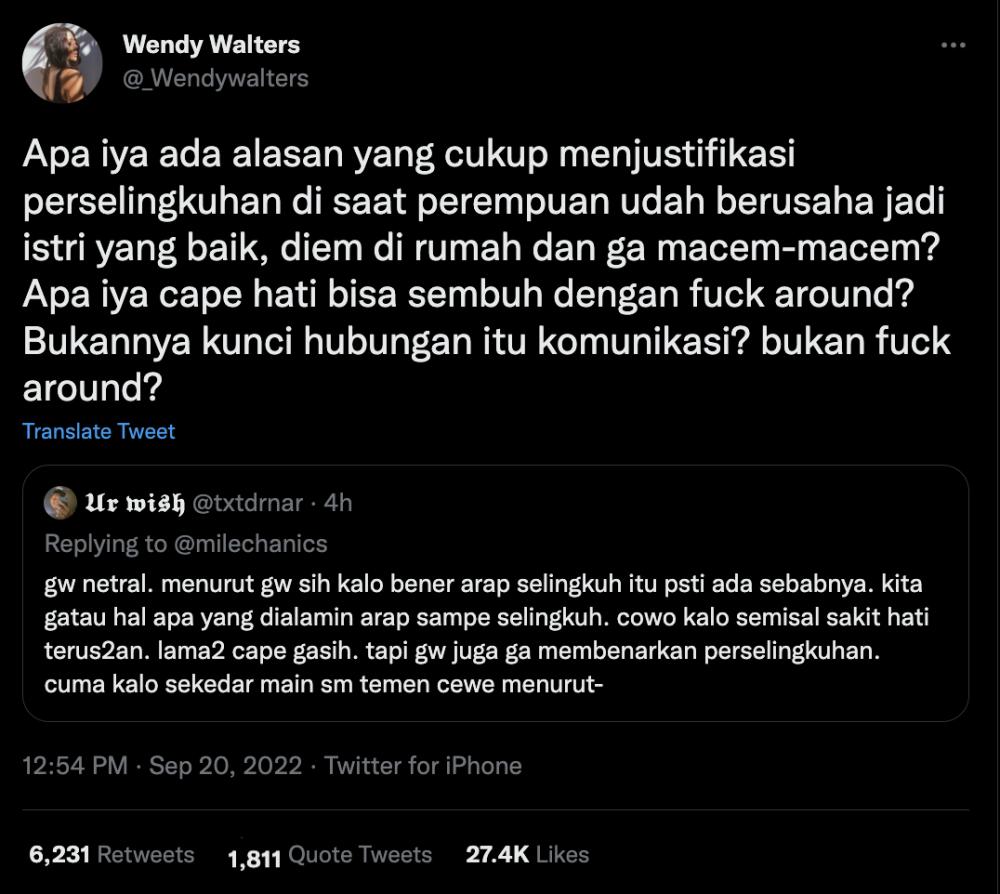The height and width of the screenshot is (894, 1000).
Task: Click Wendy Walters' profile avatar
Action: tap(62, 63)
